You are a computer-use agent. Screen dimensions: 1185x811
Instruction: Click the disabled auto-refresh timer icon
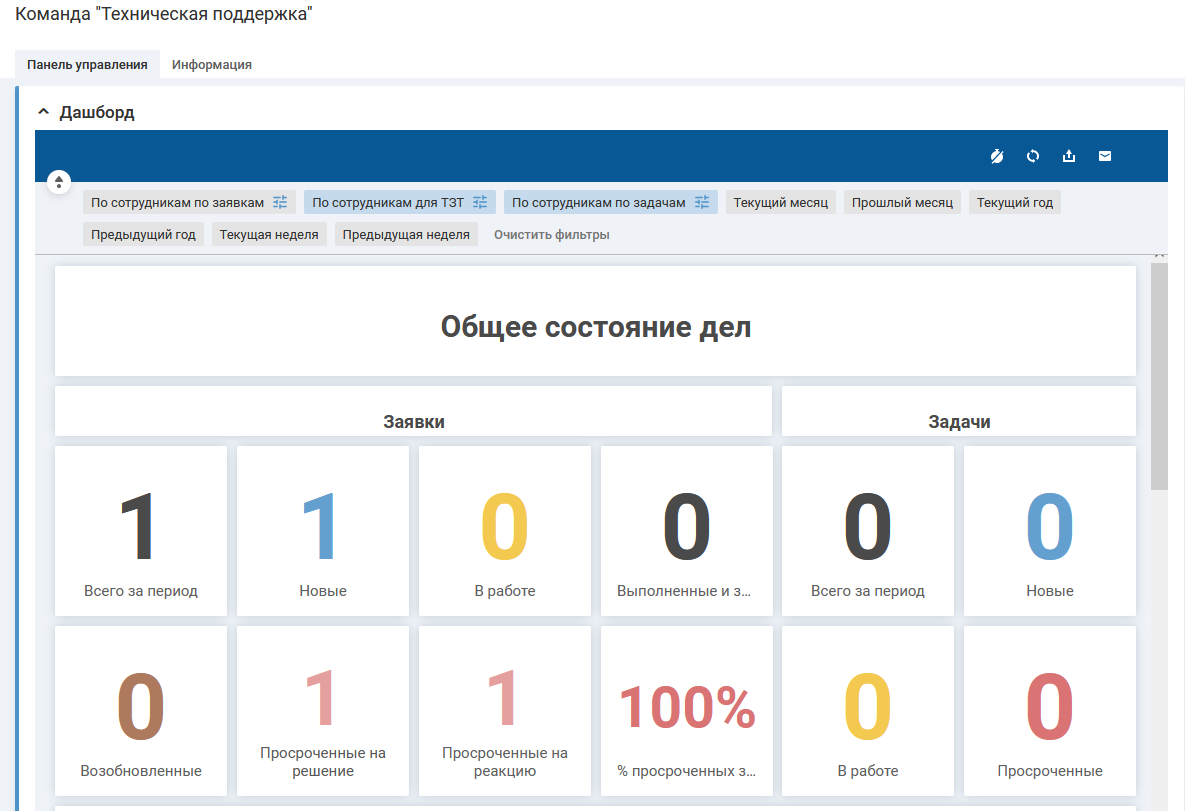[997, 156]
